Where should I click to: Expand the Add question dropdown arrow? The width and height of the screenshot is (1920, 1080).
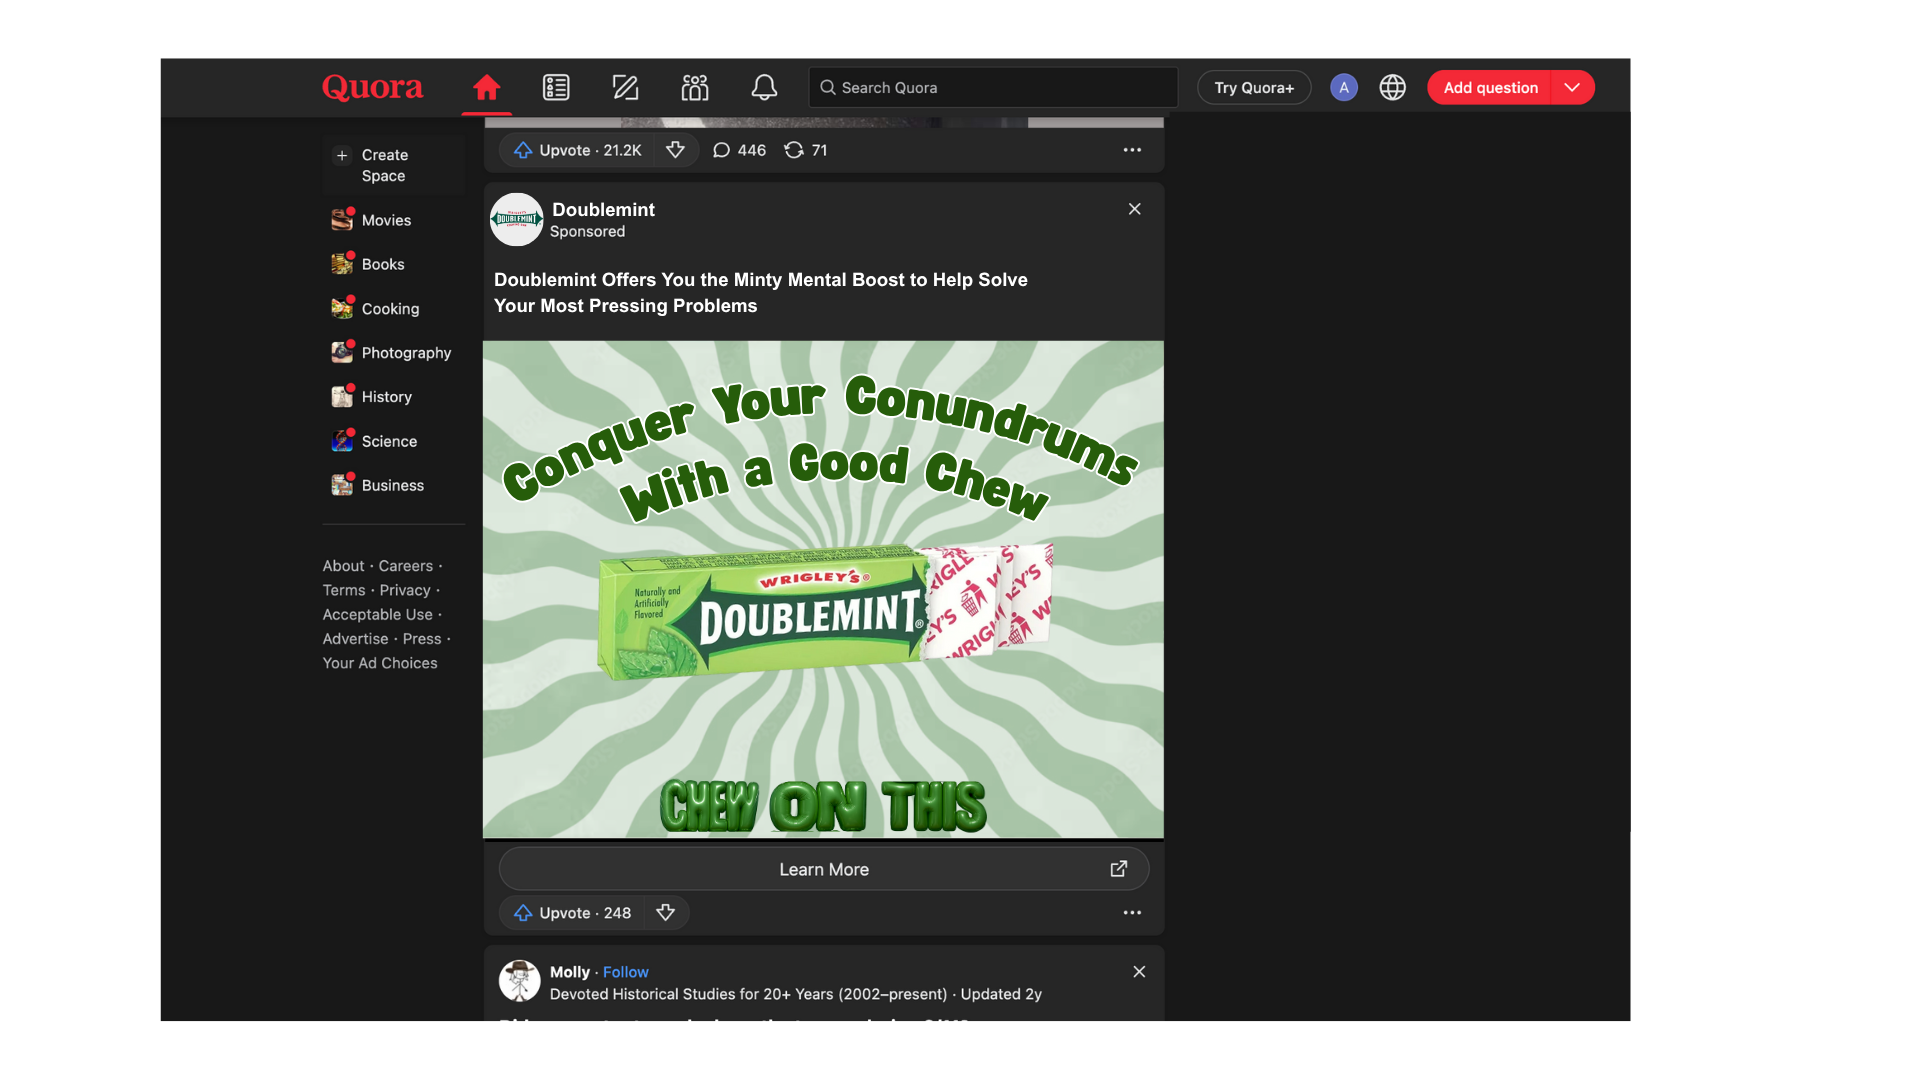coord(1572,88)
